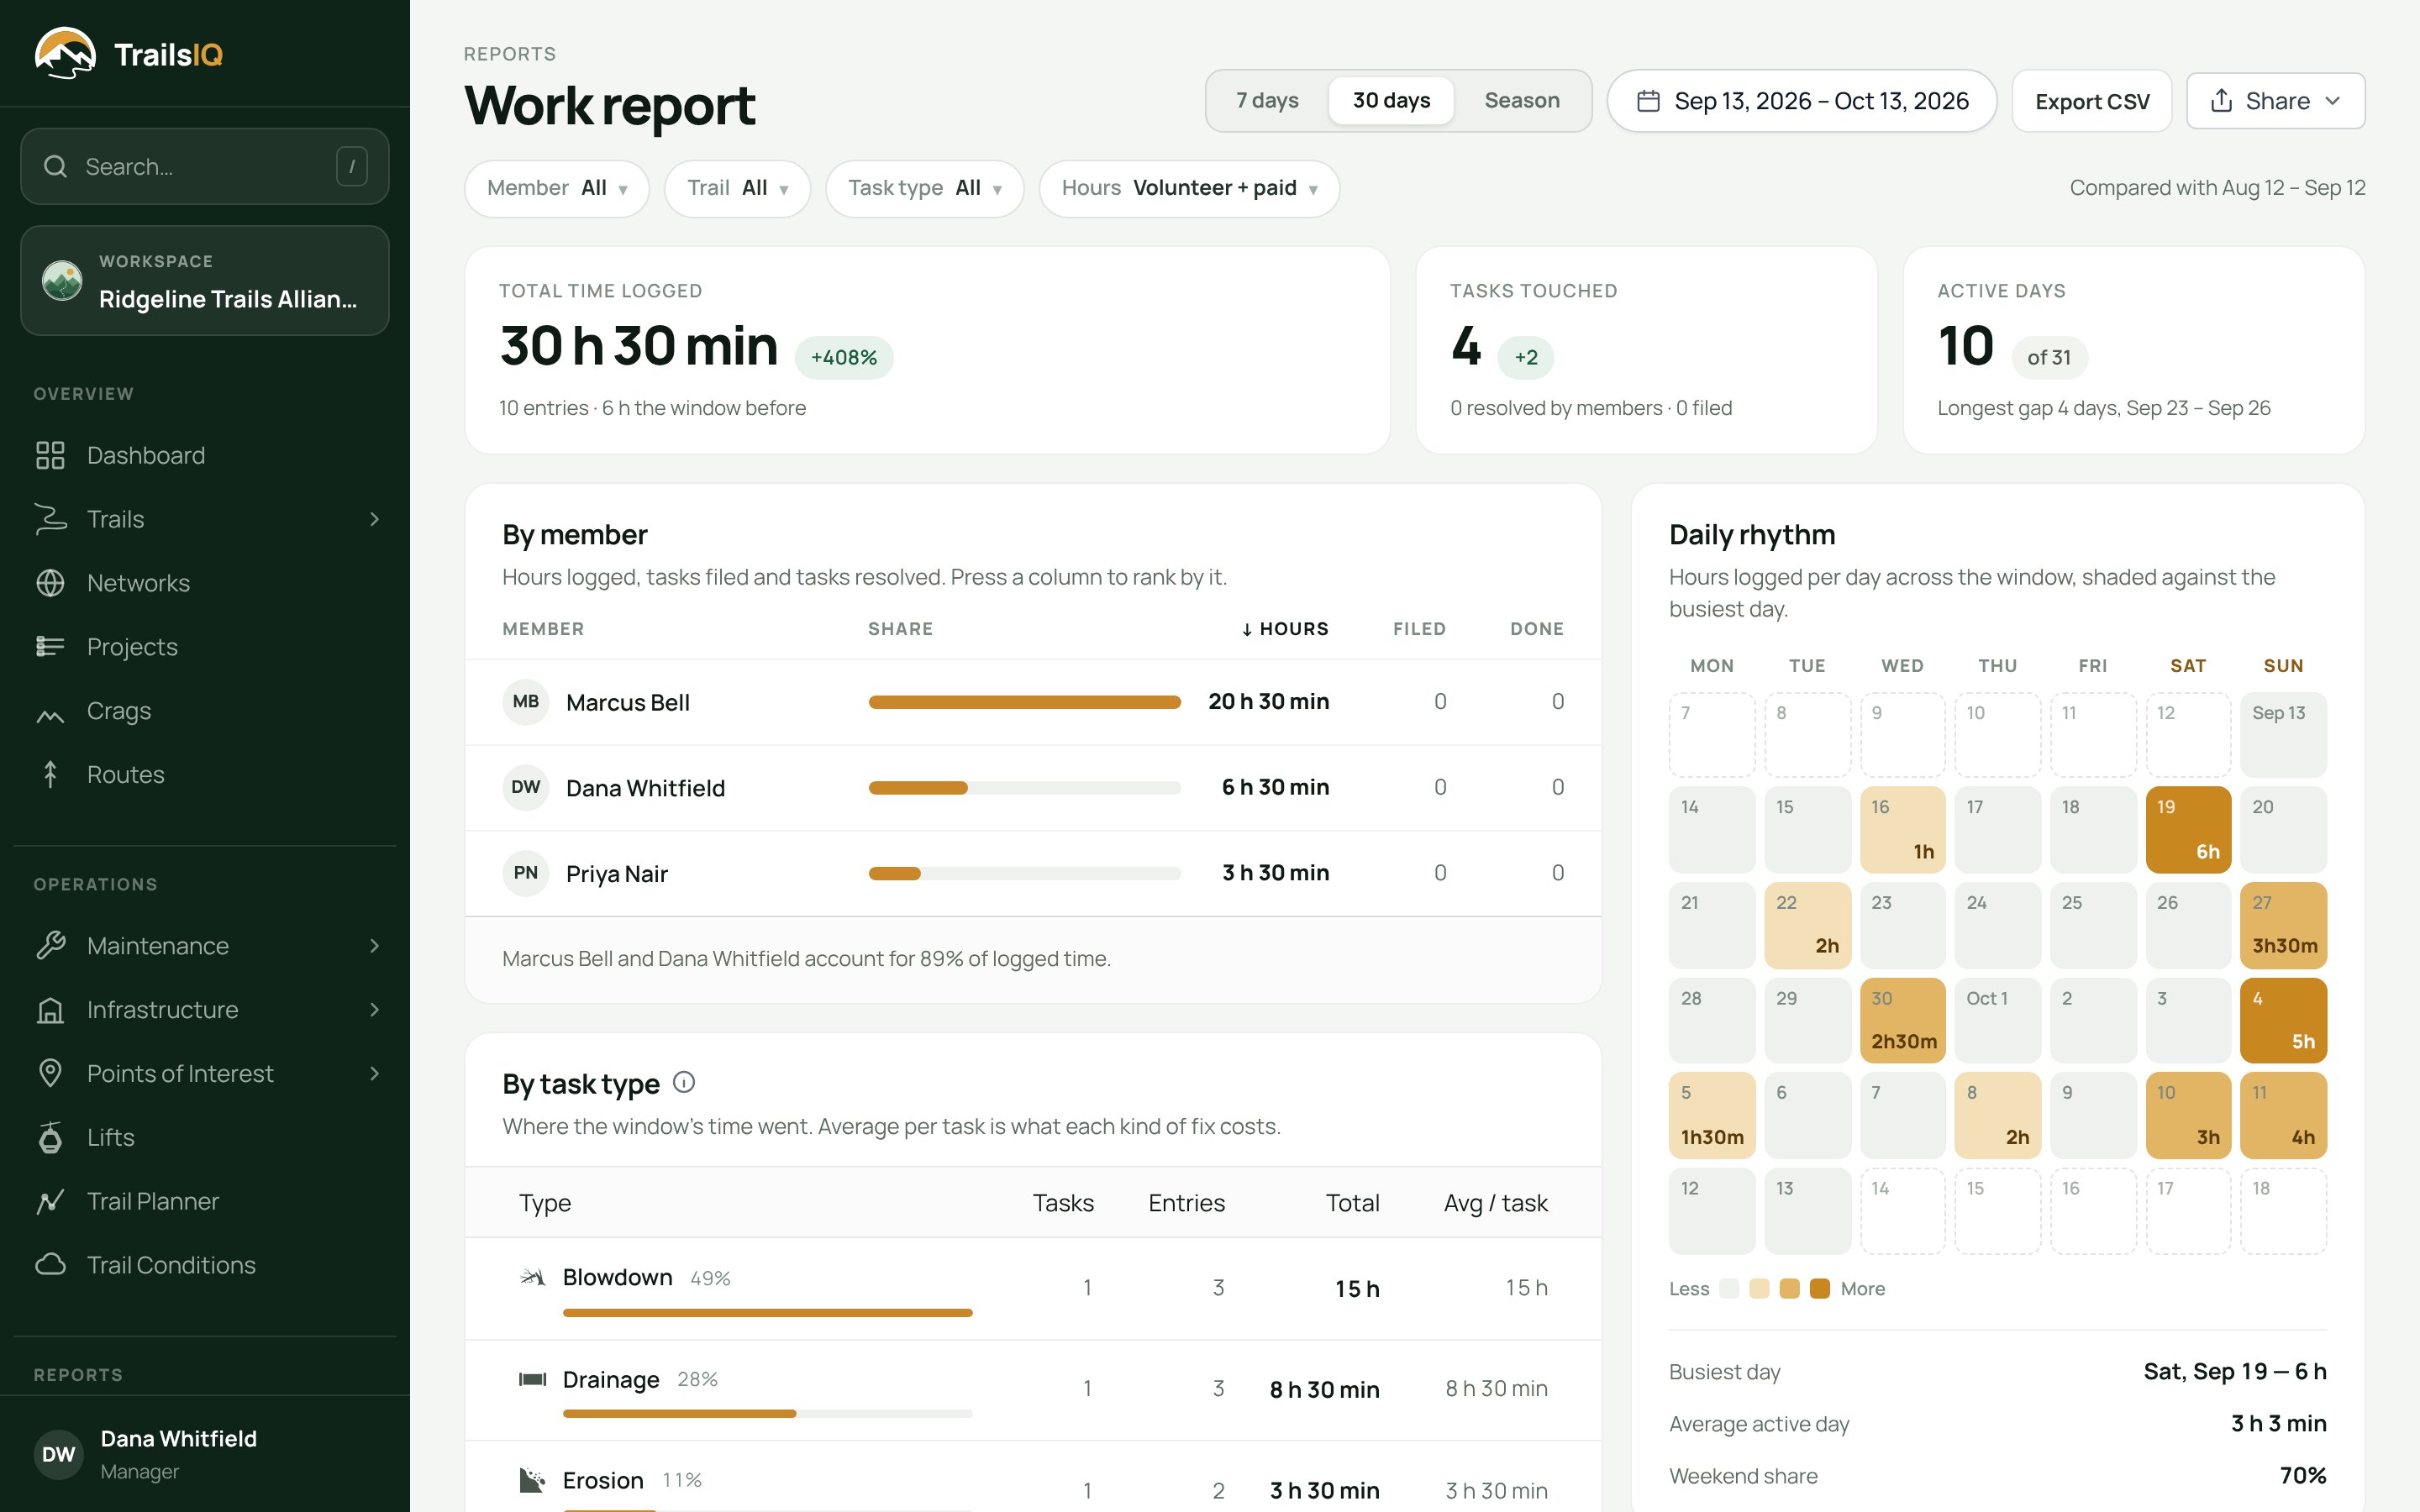Sort members by Hours column
Screen dimensions: 2420x1512
[x=1284, y=629]
